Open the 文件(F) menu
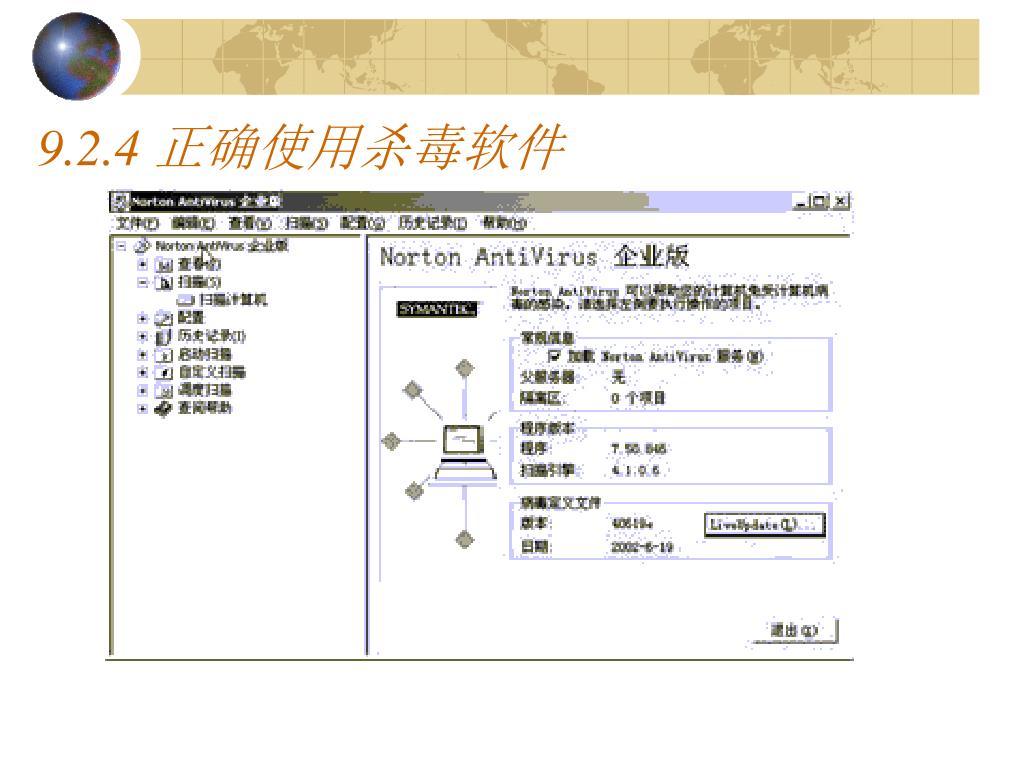Viewport: 1024px width, 768px height. 137,223
